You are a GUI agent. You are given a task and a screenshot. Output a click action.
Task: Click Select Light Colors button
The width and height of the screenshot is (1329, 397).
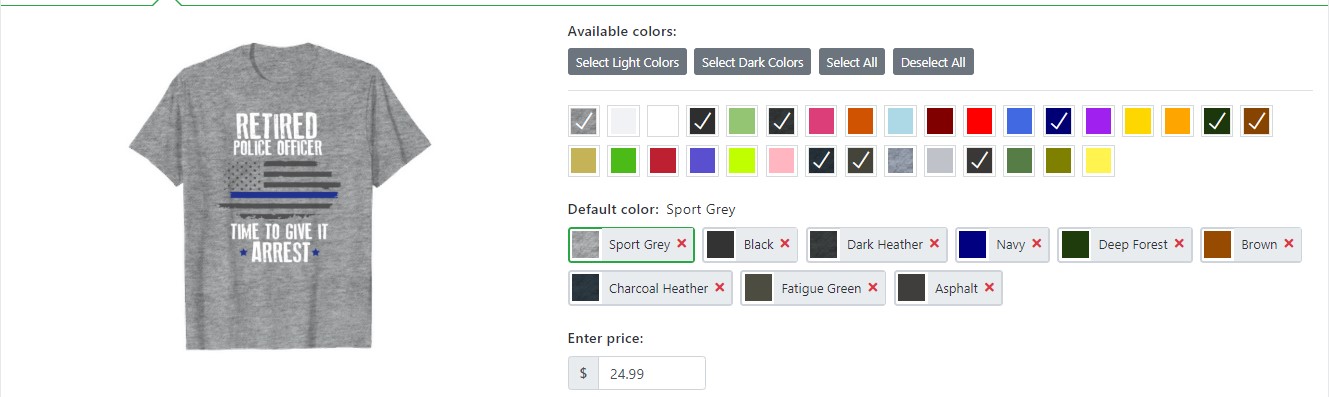pos(627,62)
